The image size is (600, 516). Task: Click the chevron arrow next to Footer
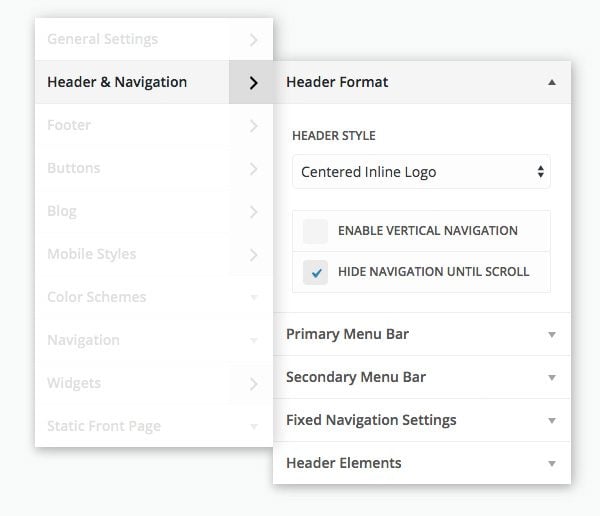tap(253, 126)
